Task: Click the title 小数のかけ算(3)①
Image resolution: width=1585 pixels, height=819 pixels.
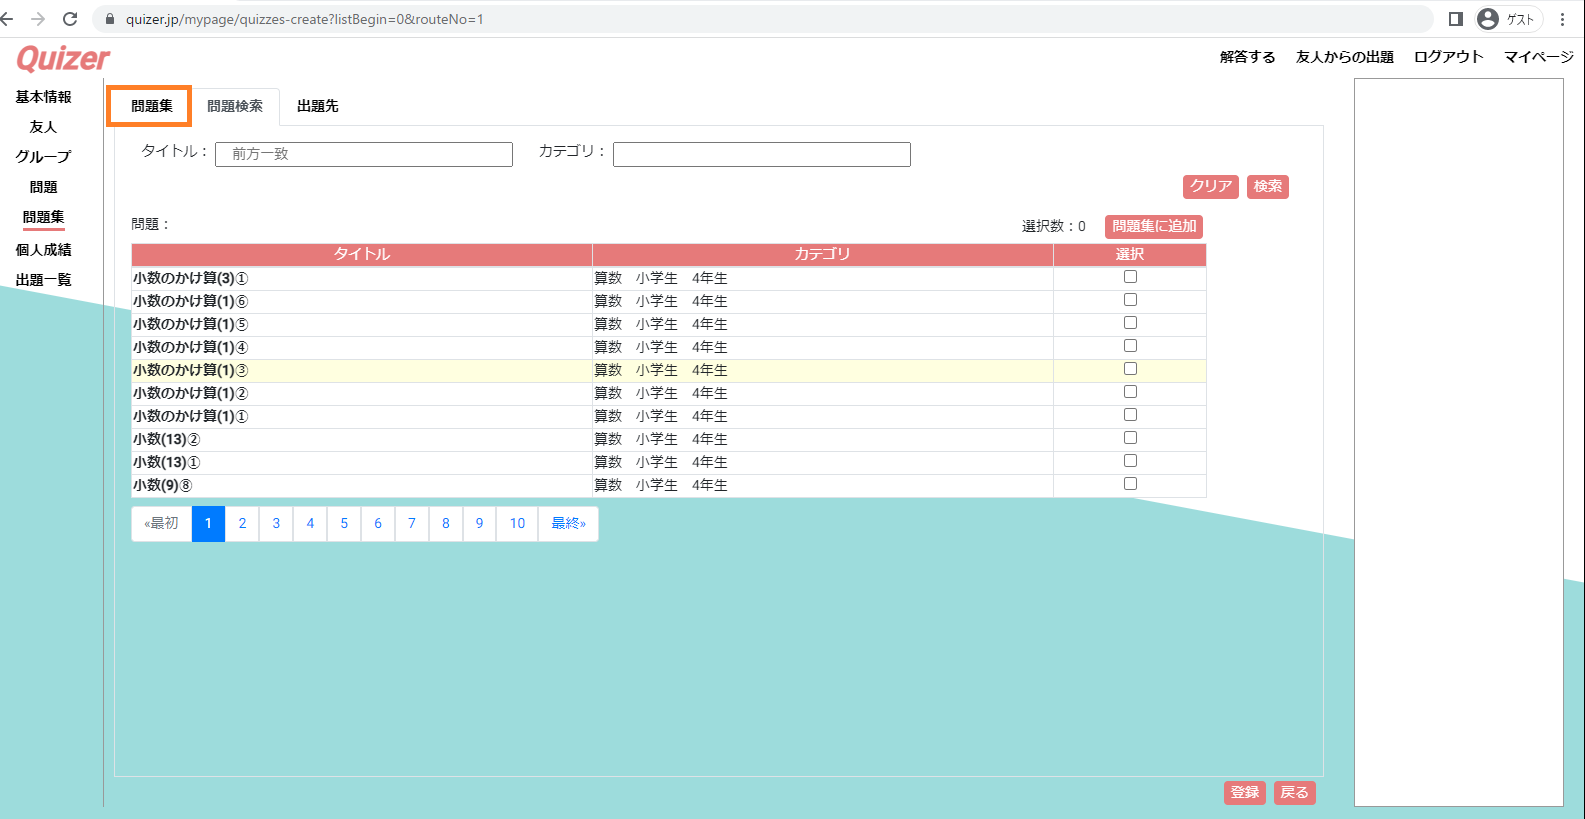Action: 190,278
